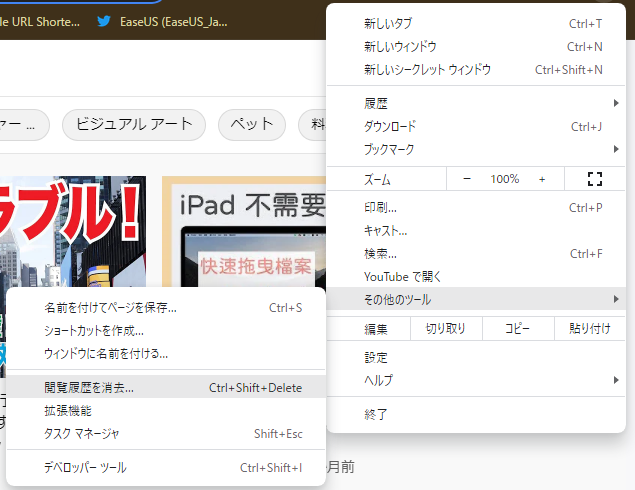The width and height of the screenshot is (635, 490).
Task: Click the zoom in plus button
Action: pos(542,179)
